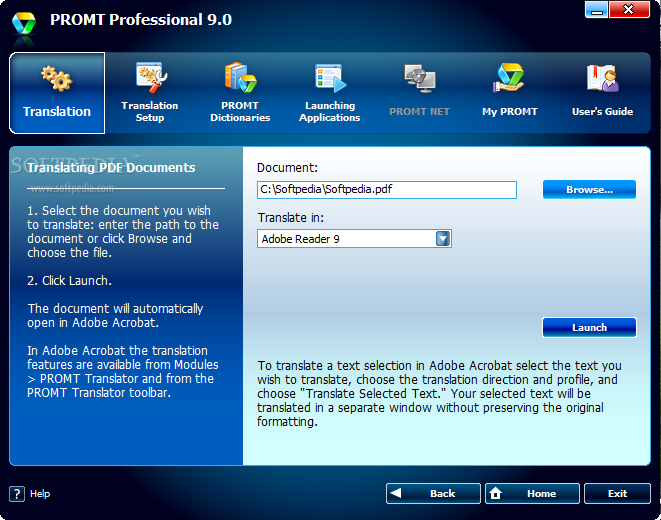Click Launching Applications icon

(330, 78)
